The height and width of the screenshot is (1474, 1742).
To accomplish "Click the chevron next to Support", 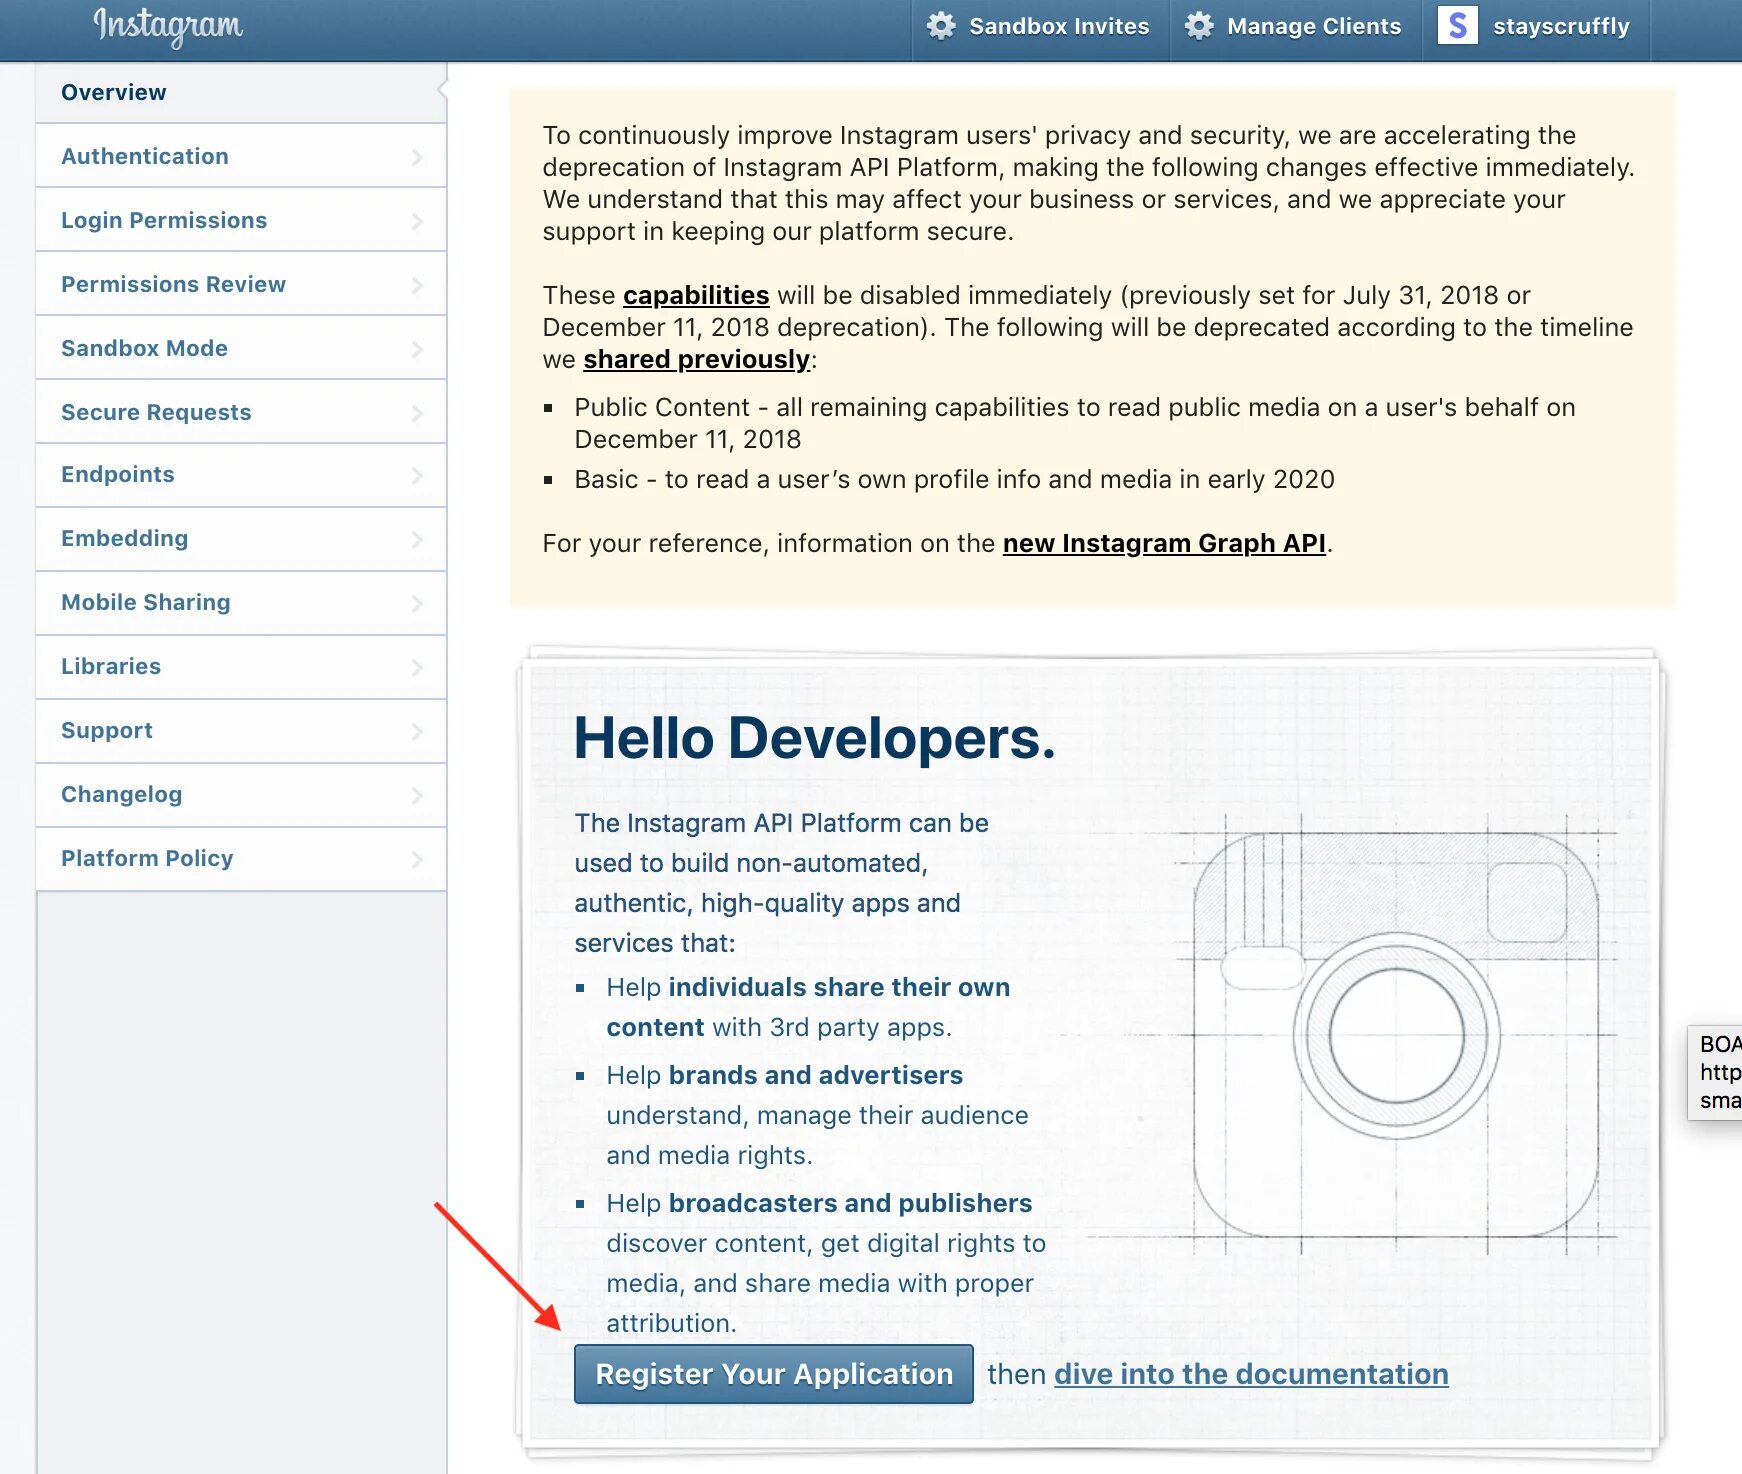I will [x=417, y=732].
